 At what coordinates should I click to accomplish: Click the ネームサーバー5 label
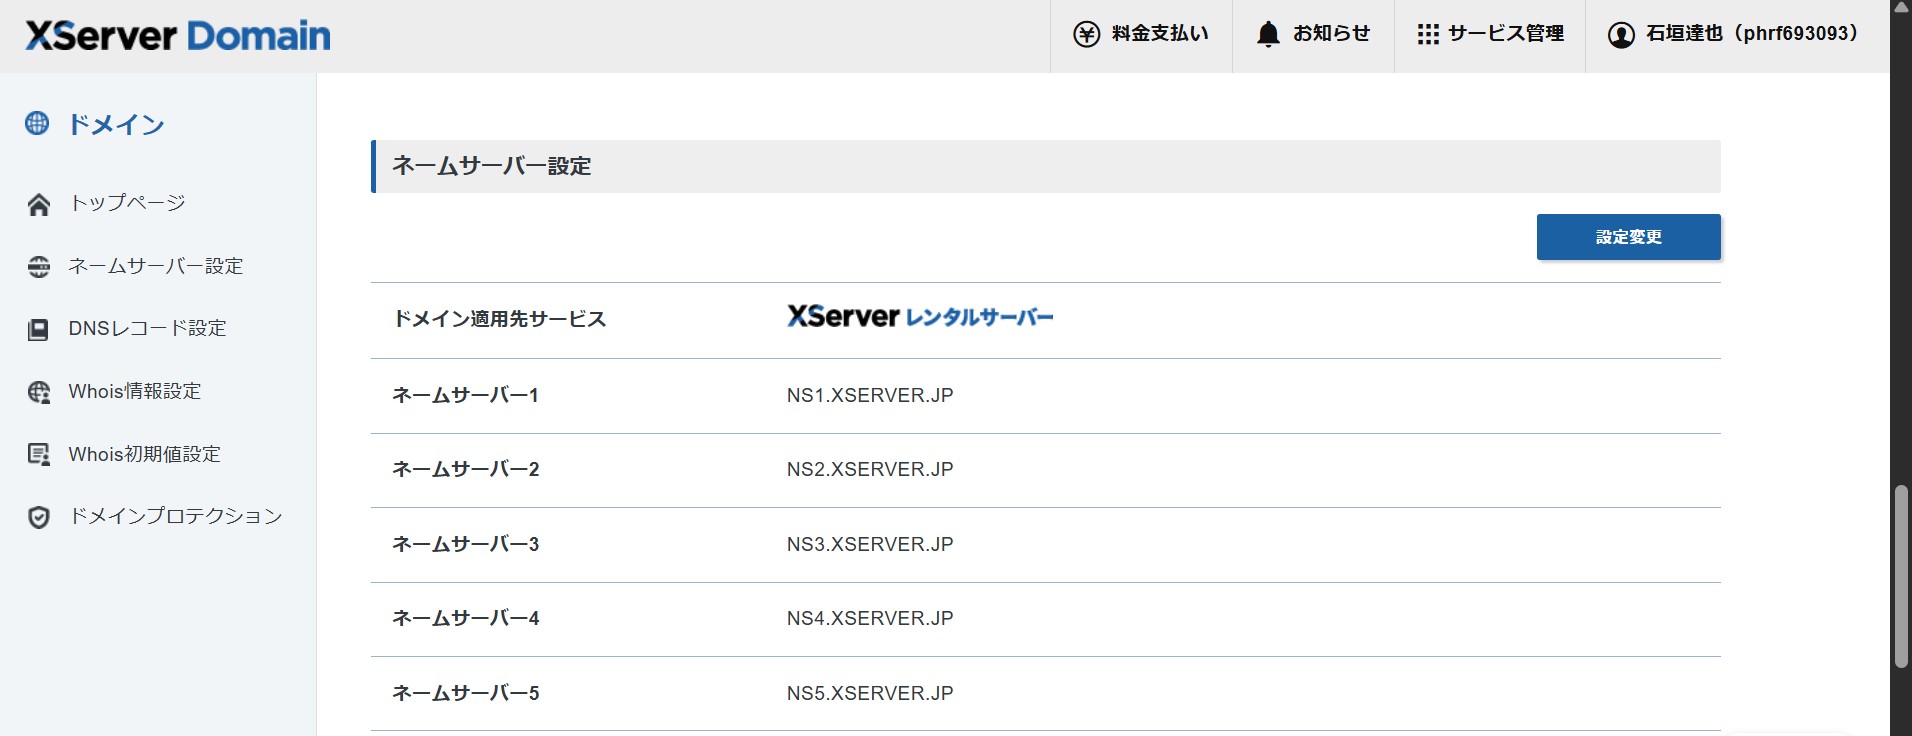[x=465, y=693]
